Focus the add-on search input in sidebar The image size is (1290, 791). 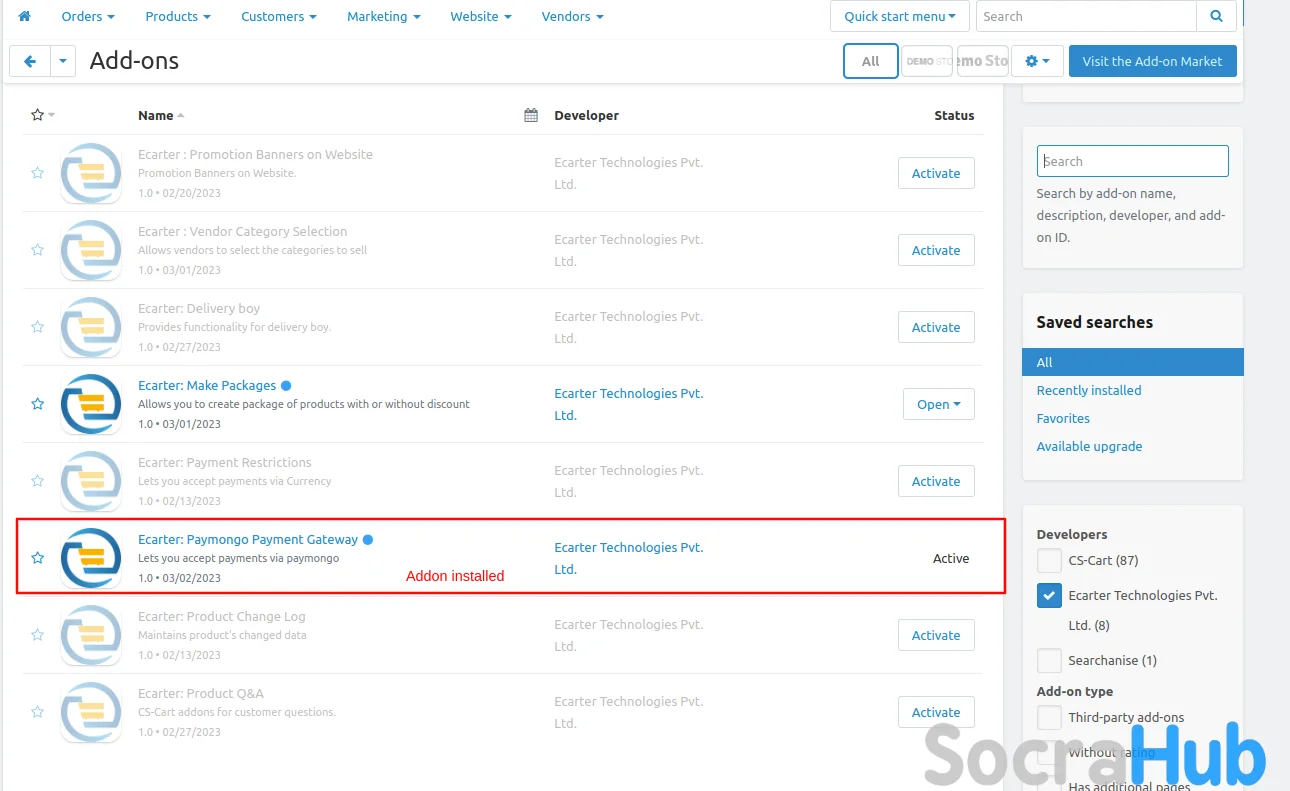1133,161
